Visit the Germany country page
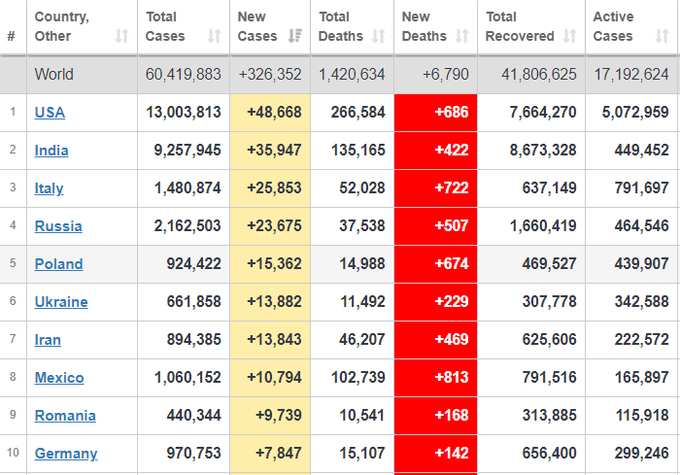The image size is (680, 475). (x=66, y=454)
